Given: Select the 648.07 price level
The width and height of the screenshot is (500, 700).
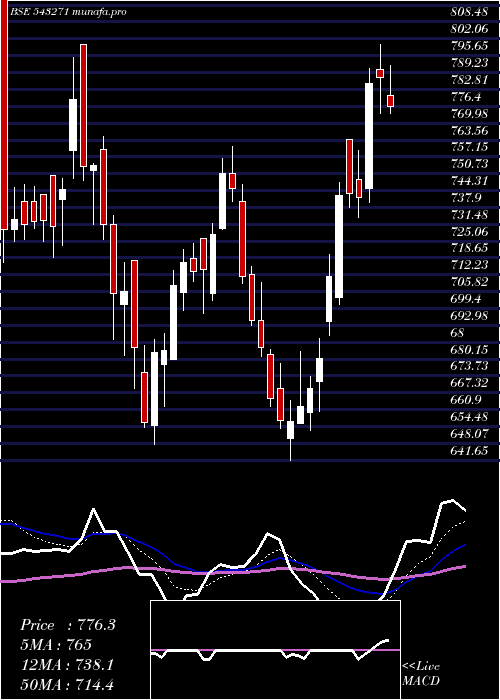Looking at the screenshot, I should pyautogui.click(x=469, y=433).
